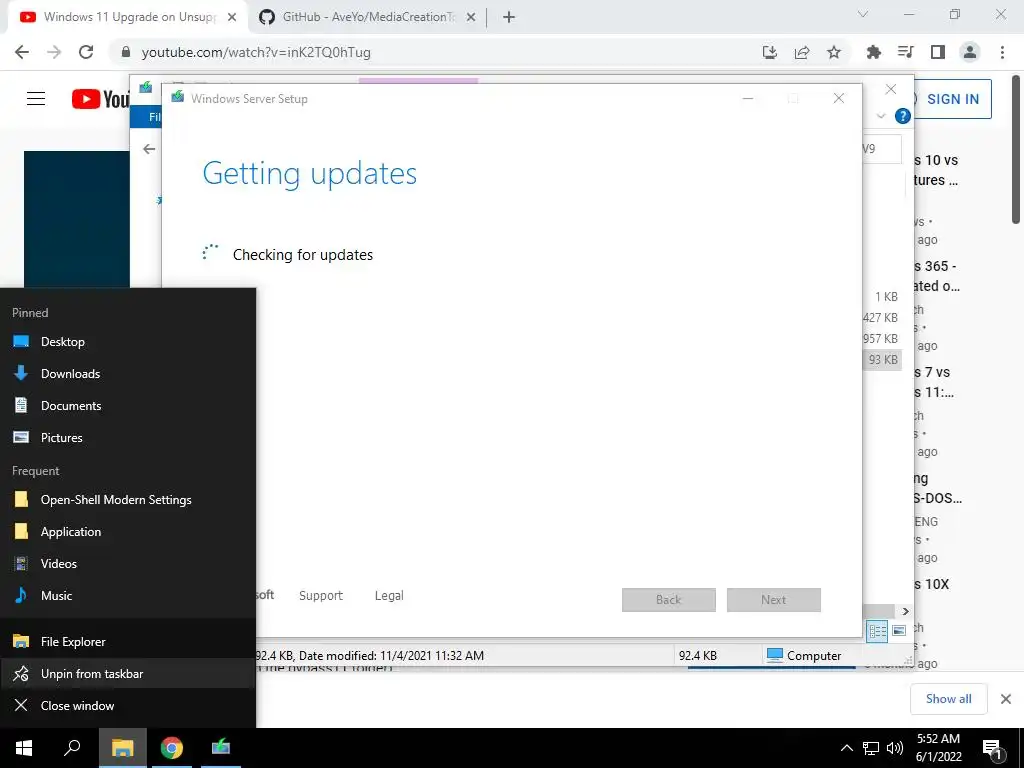Click File Explorer taskbar icon

(x=123, y=748)
